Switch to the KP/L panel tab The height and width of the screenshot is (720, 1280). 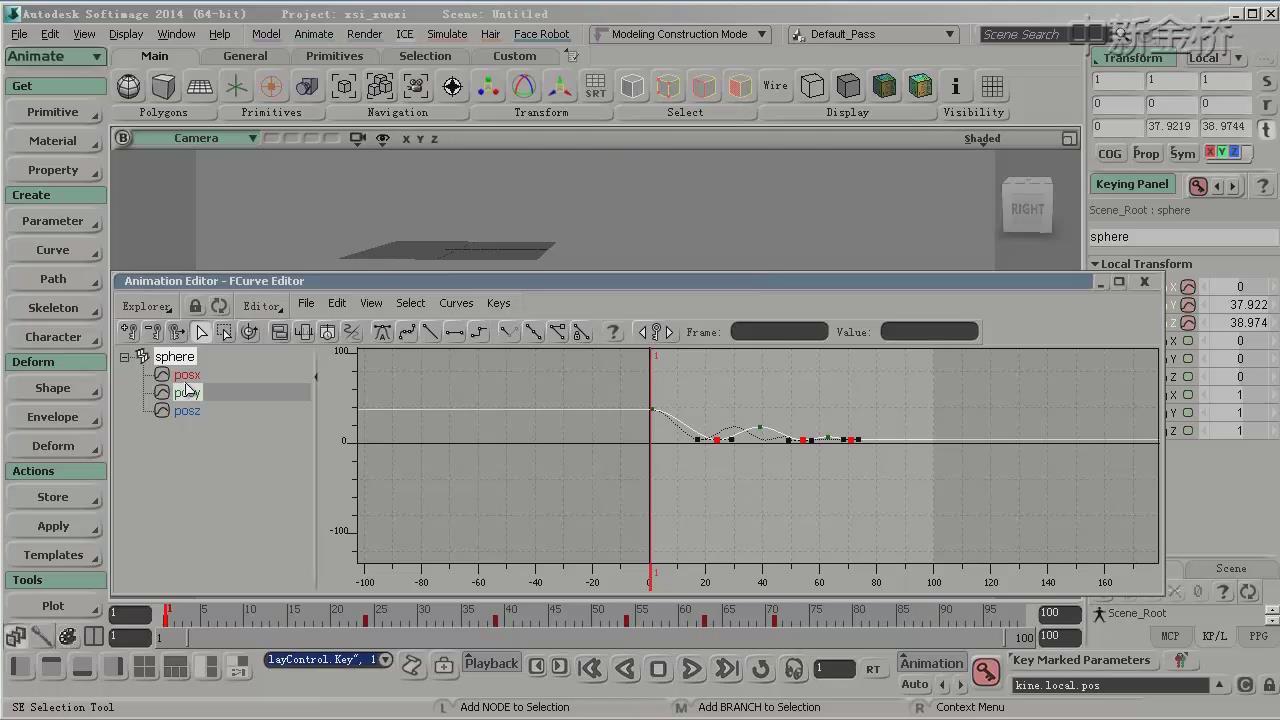1214,636
